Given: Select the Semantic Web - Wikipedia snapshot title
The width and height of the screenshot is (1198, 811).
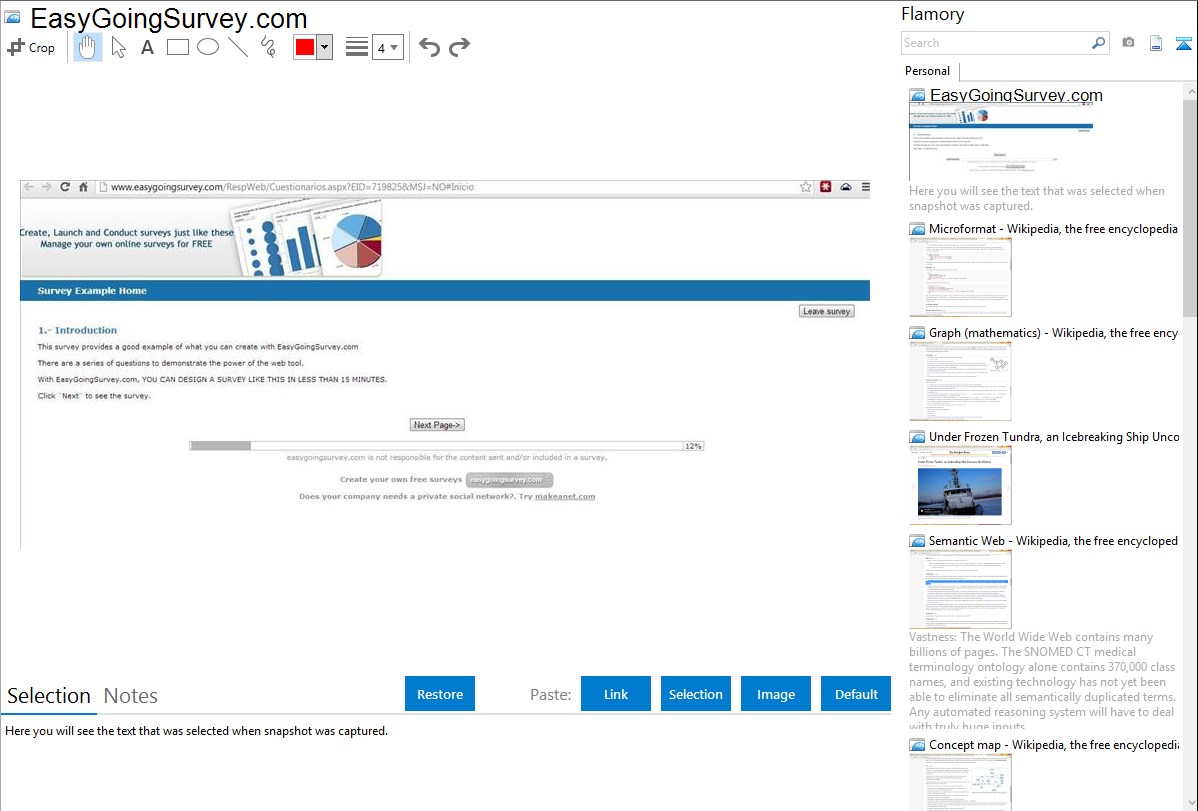Looking at the screenshot, I should click(x=1053, y=540).
